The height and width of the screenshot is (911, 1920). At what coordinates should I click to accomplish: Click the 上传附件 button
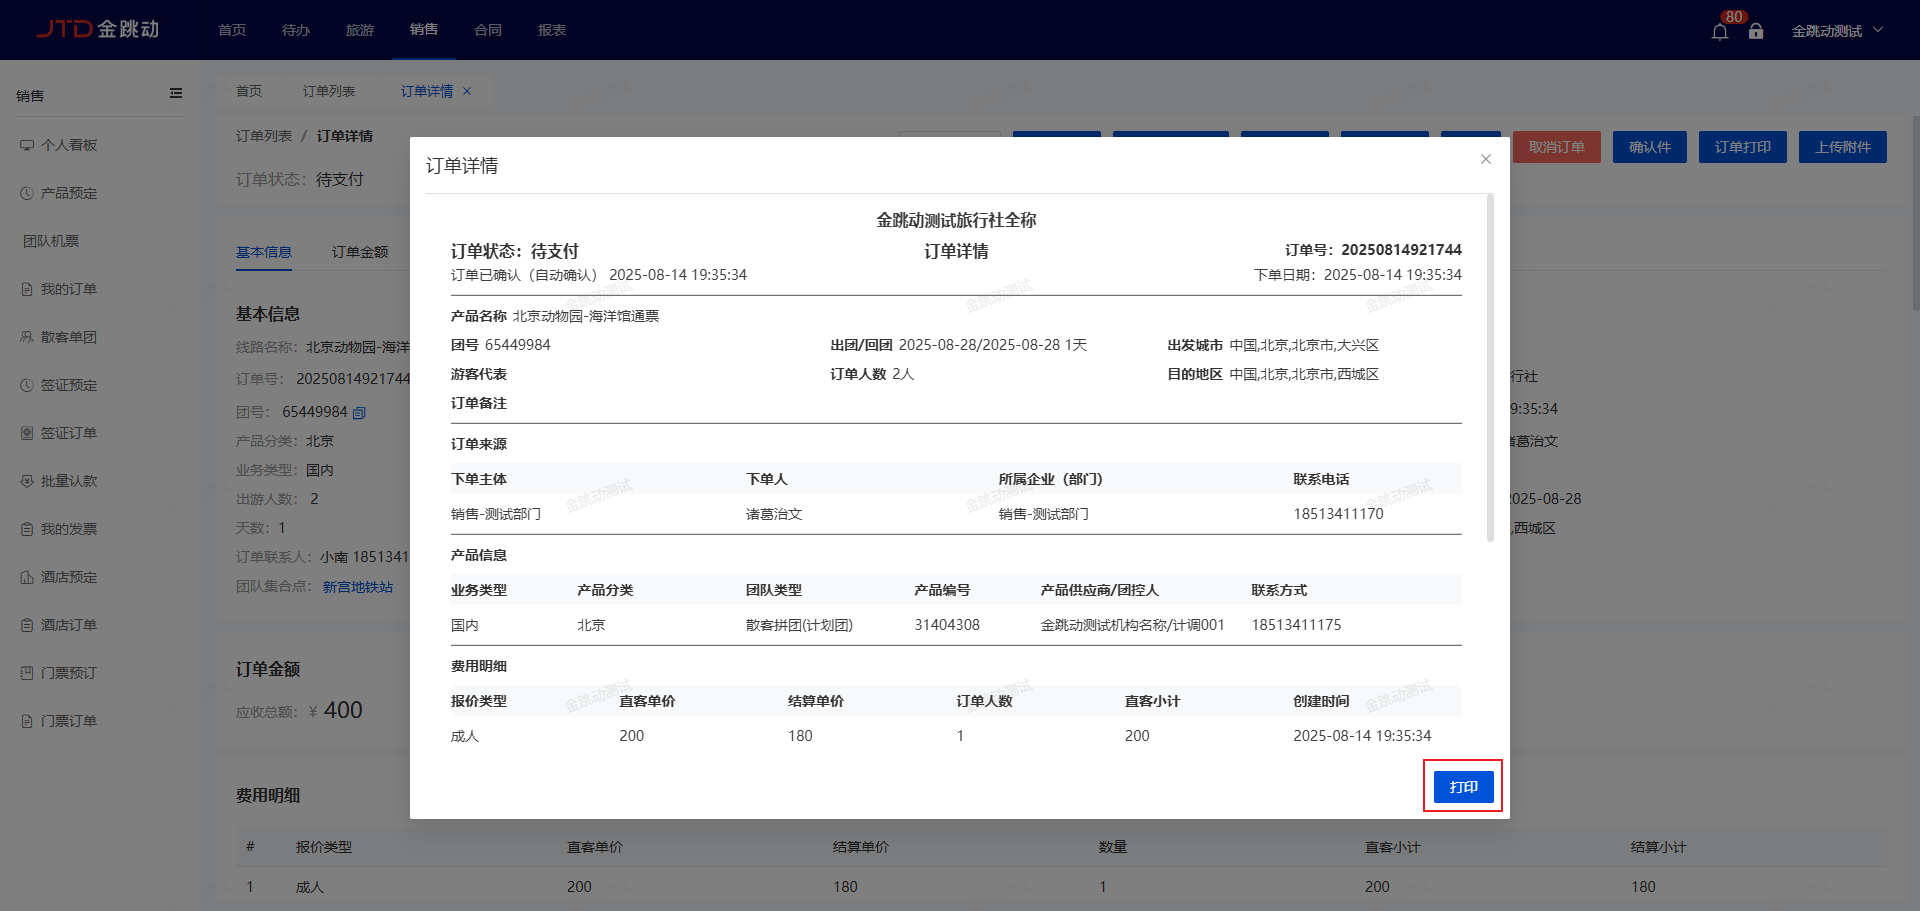1842,147
